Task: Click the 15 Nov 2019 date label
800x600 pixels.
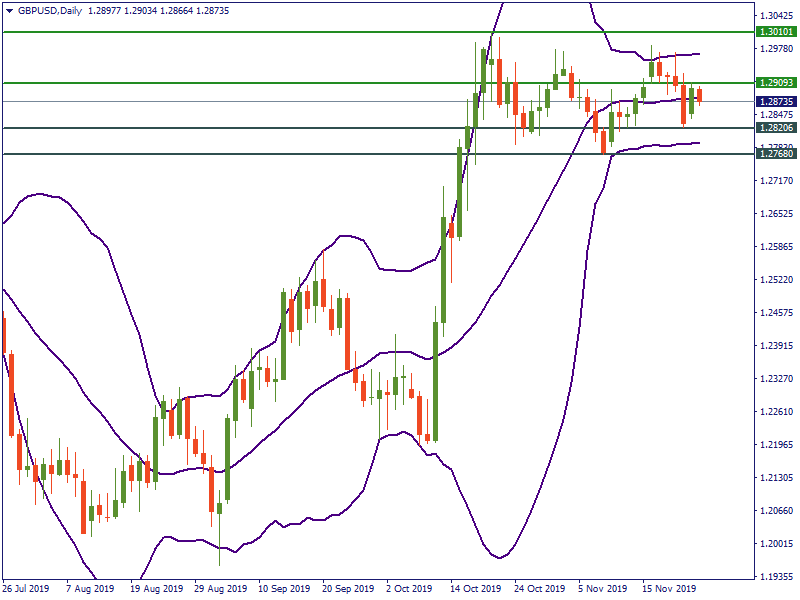Action: pyautogui.click(x=669, y=589)
